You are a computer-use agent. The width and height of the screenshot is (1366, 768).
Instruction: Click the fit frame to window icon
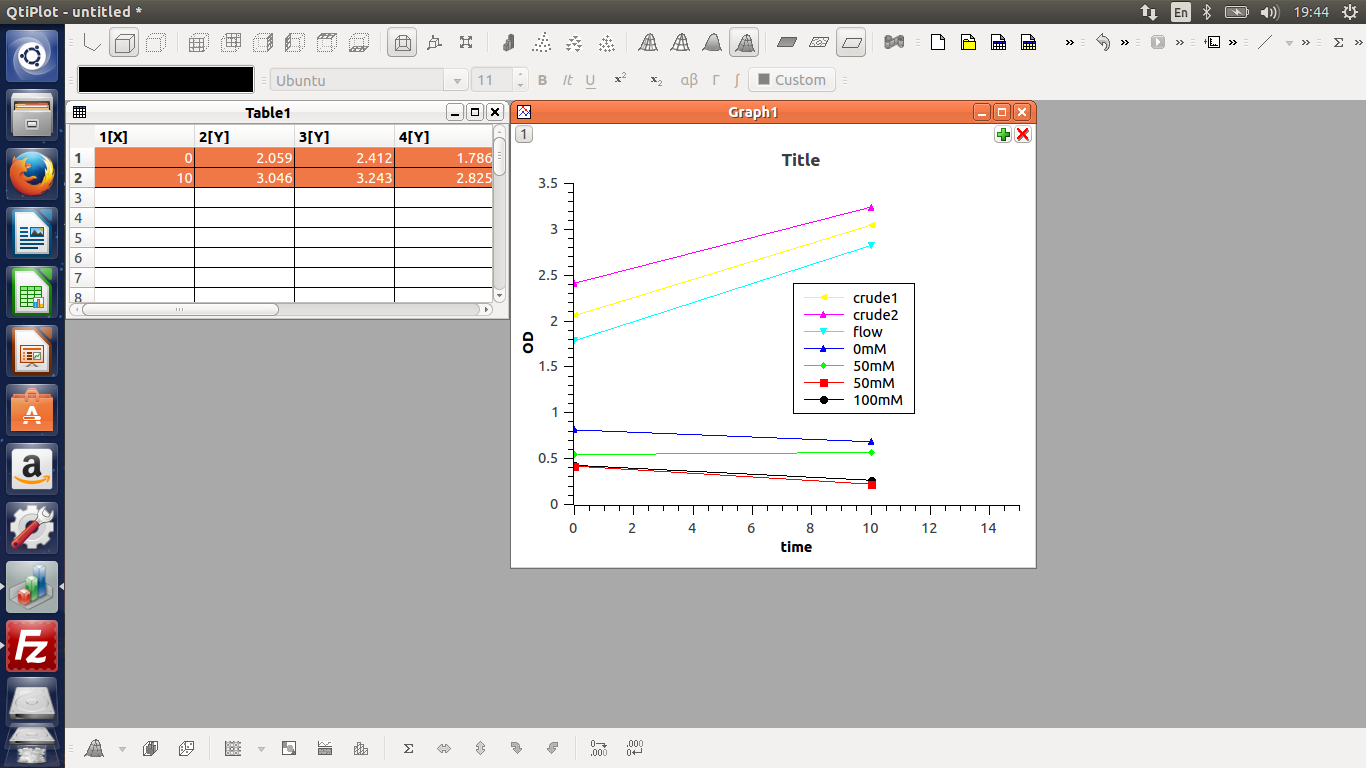466,43
